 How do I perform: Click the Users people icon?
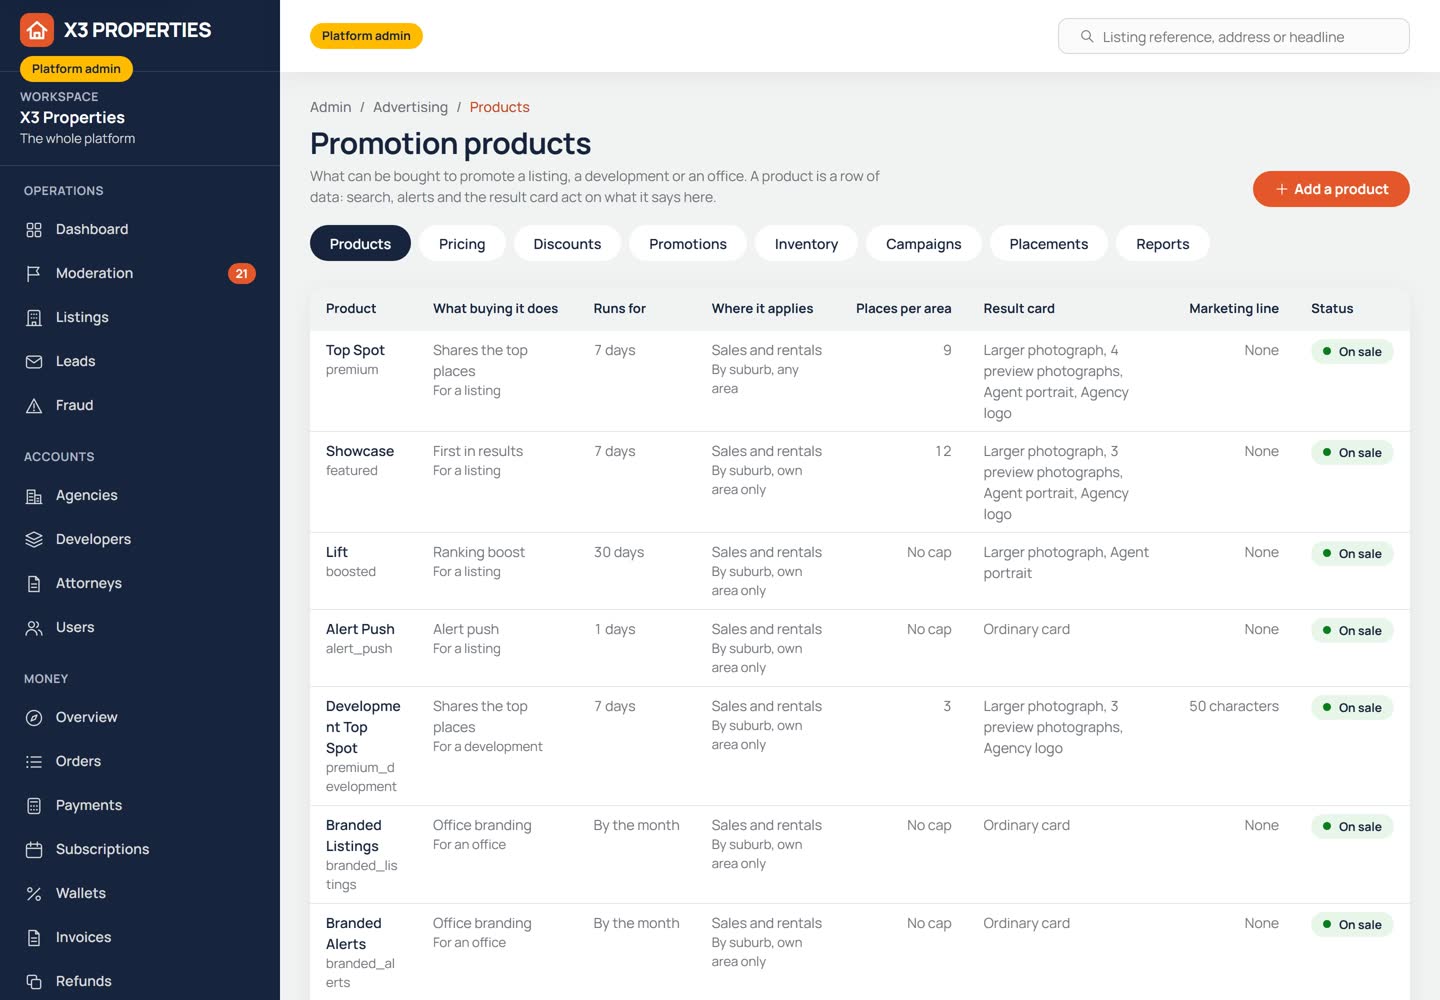[x=34, y=628]
